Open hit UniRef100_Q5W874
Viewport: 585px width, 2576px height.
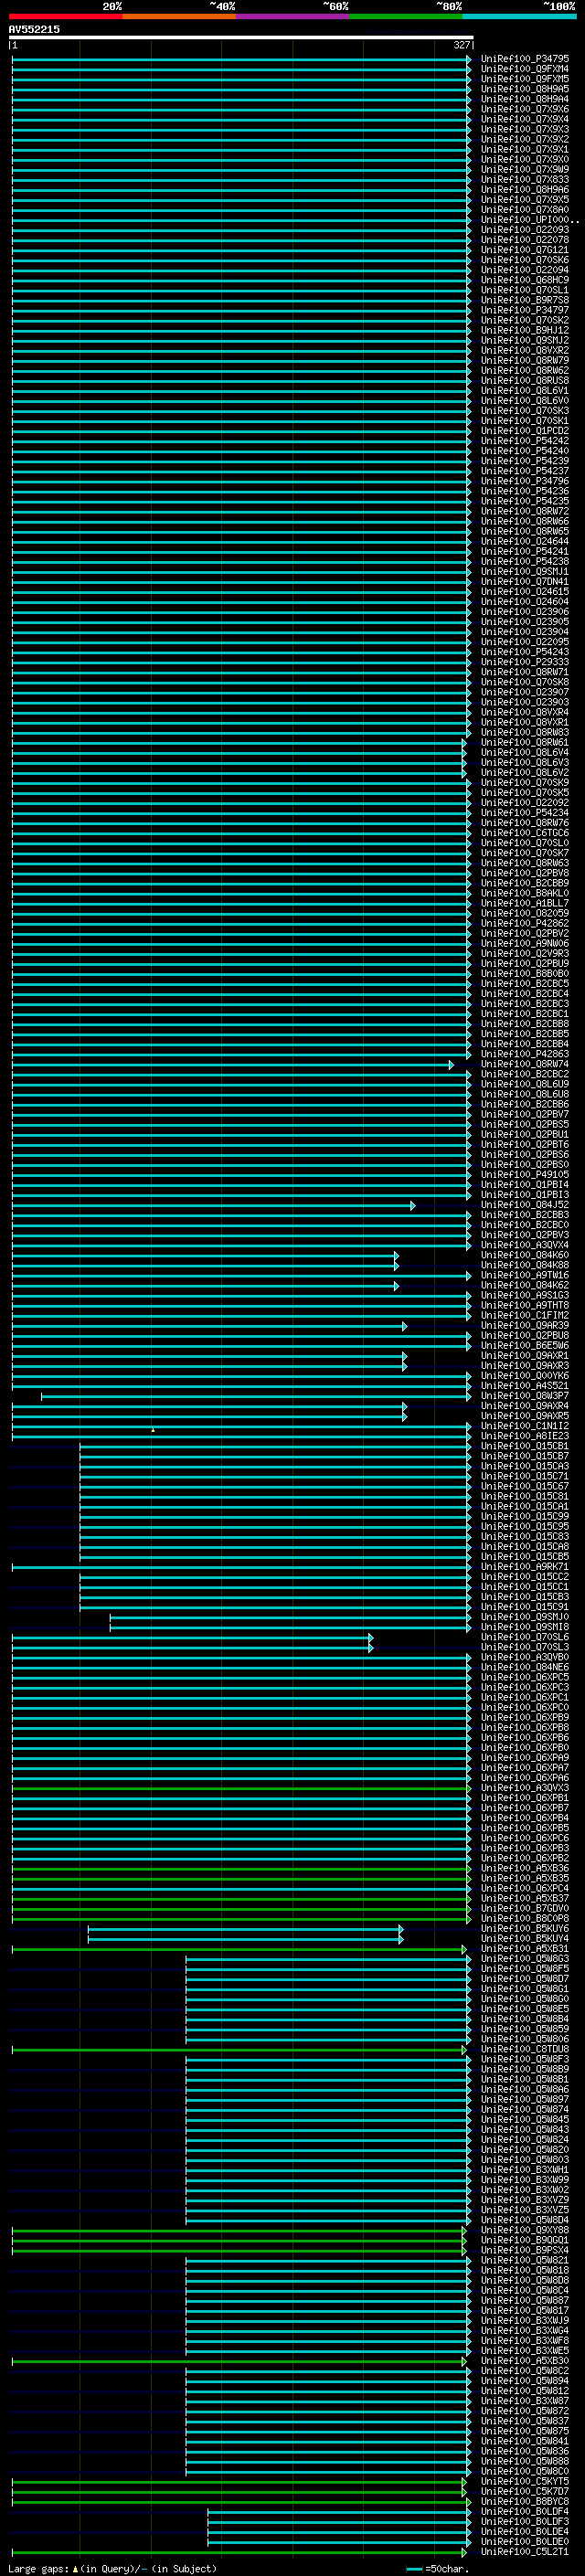524,2109
